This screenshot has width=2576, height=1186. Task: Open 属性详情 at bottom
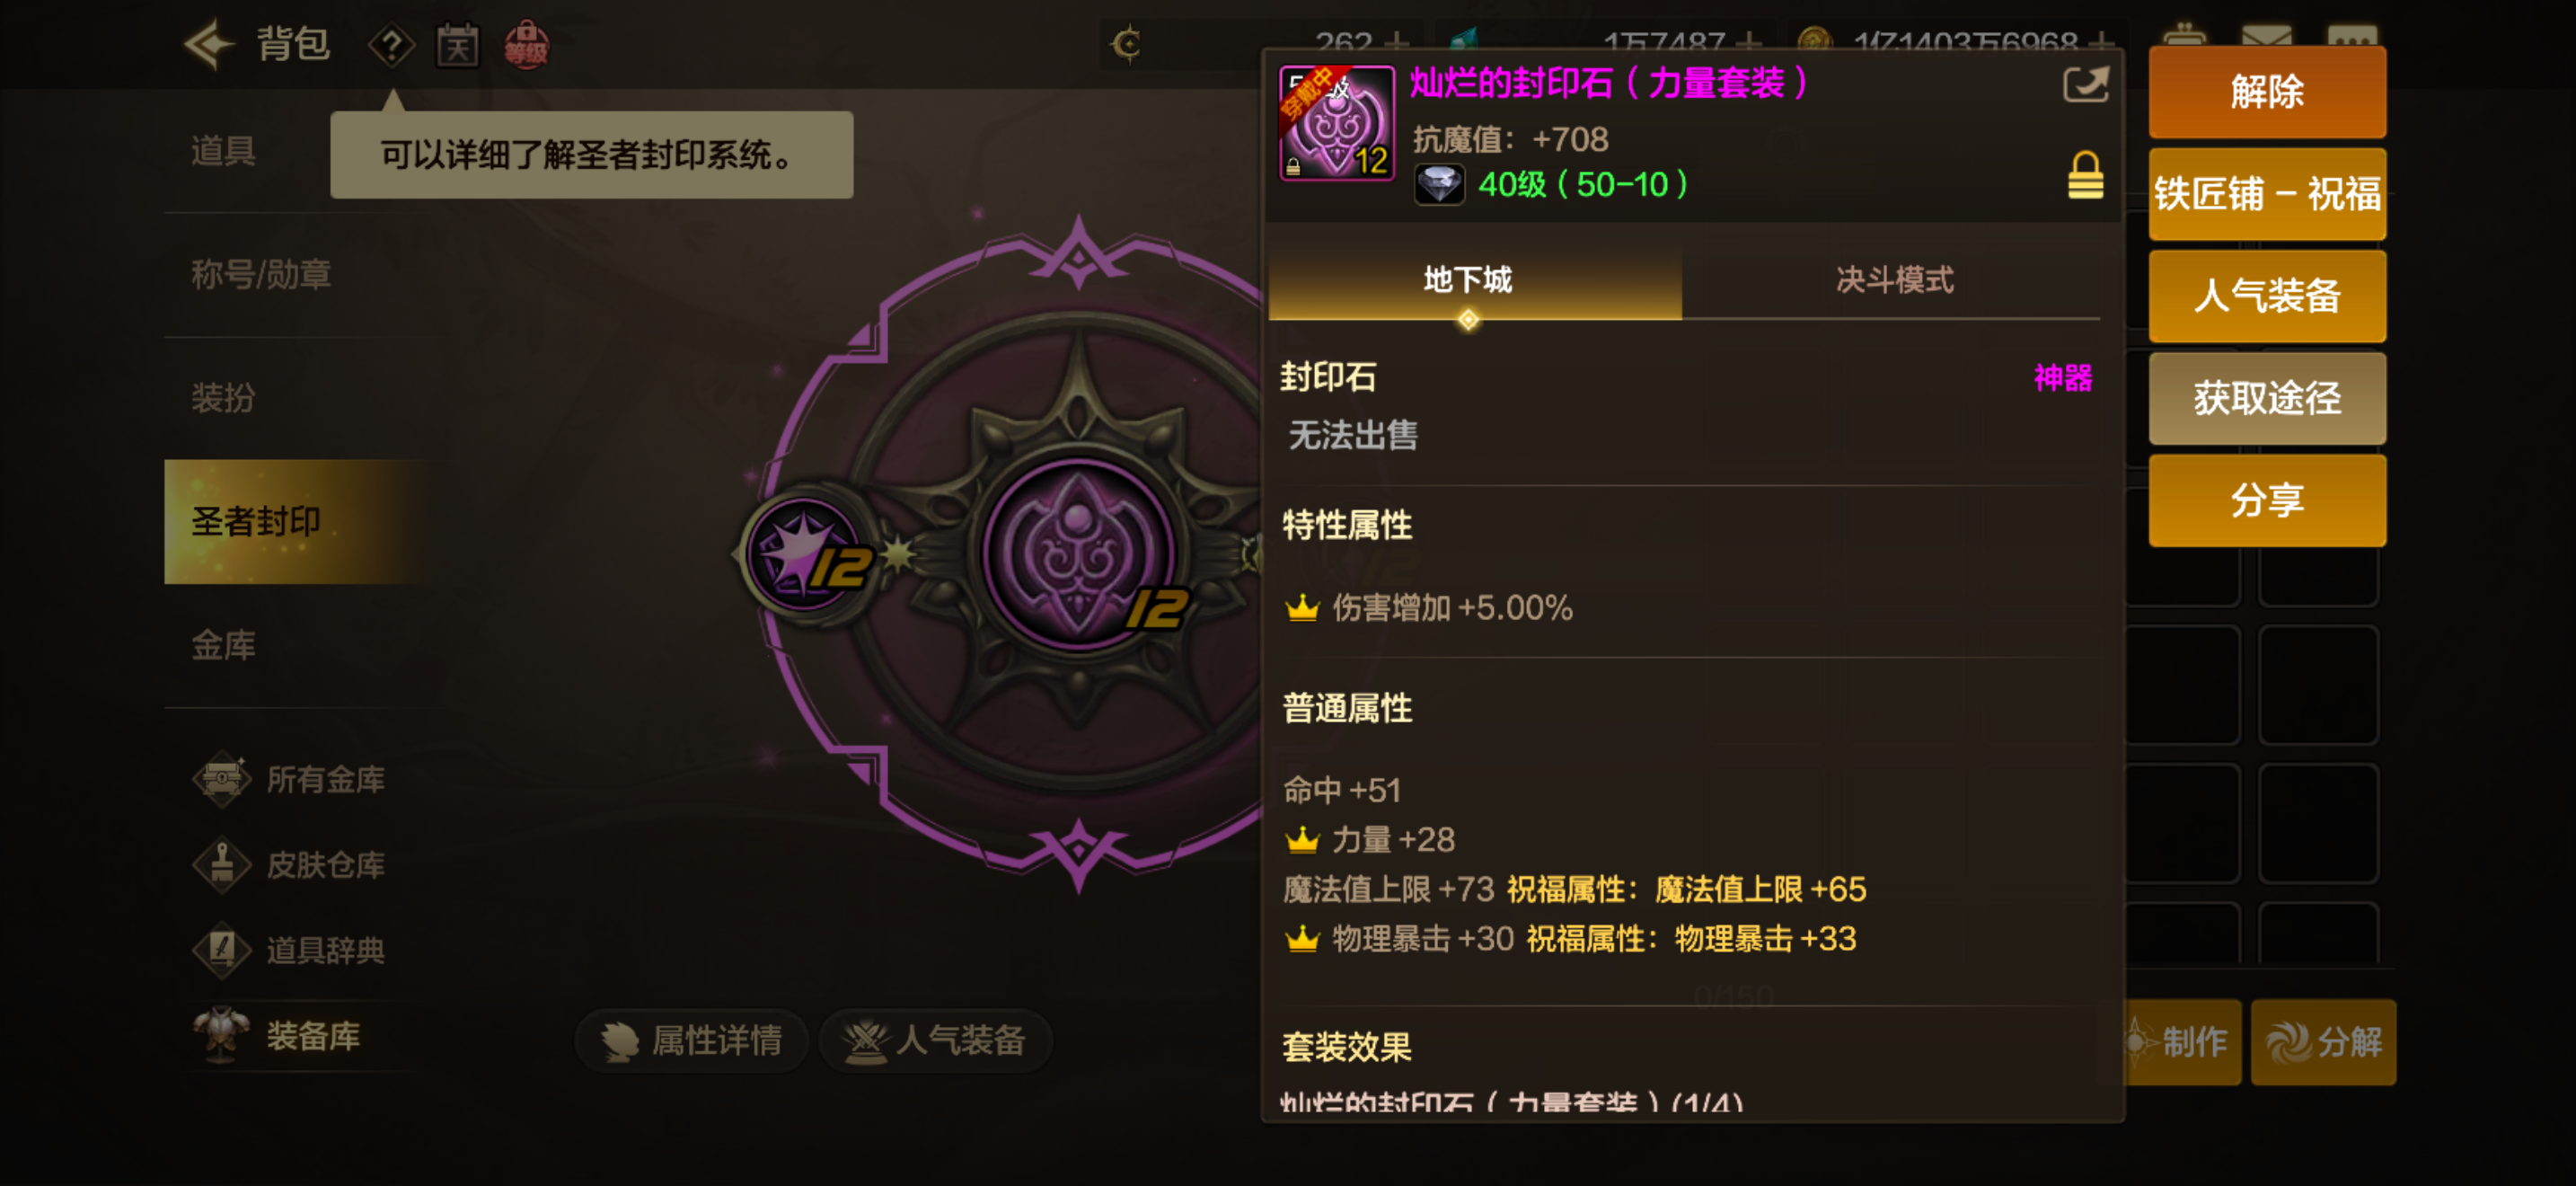[691, 1040]
